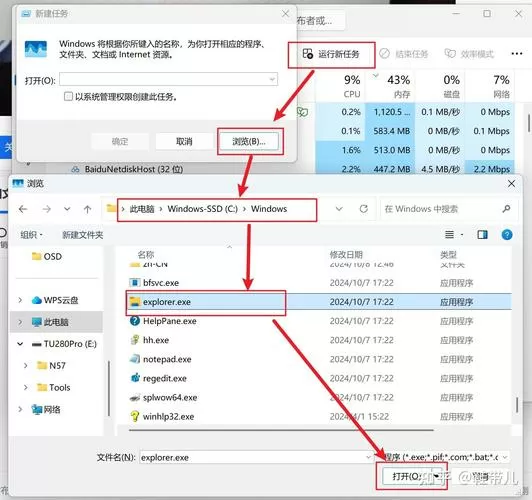Click the horizontal scrollbar under the file list
The image size is (532, 500).
tap(281, 430)
